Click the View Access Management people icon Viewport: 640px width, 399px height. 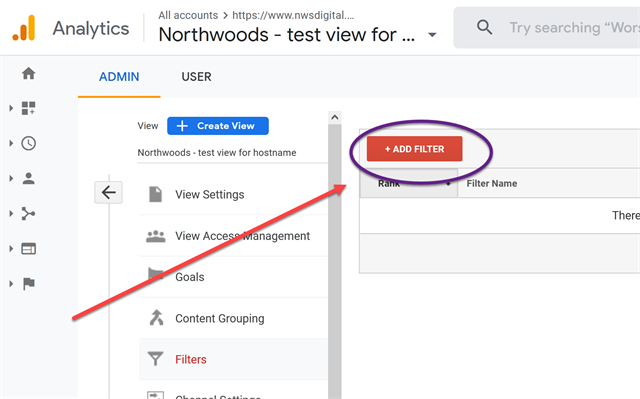pos(156,236)
